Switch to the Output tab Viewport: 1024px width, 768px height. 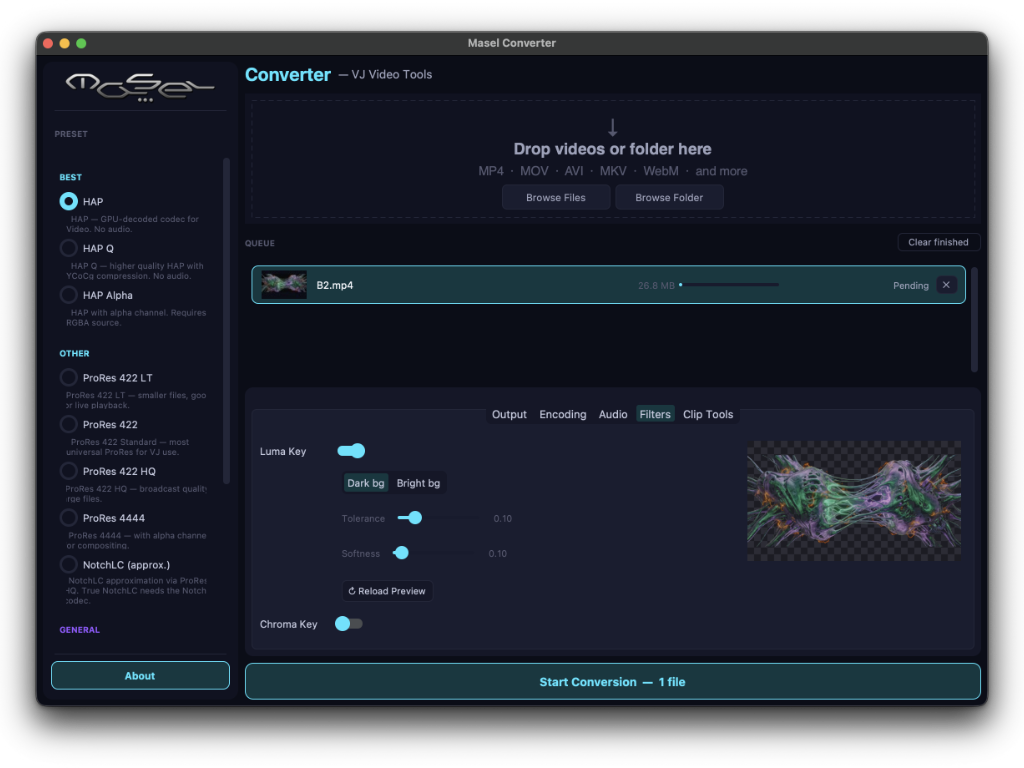[509, 414]
